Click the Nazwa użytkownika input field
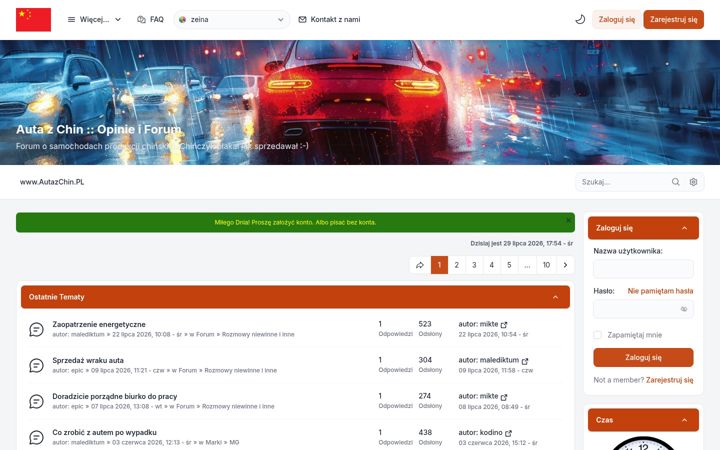 (x=643, y=269)
